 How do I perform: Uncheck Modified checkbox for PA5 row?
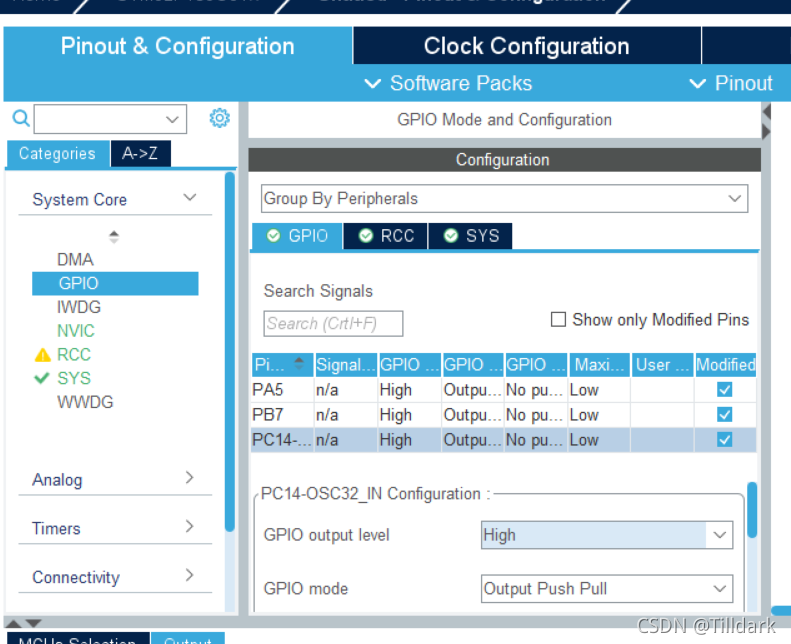click(x=725, y=390)
